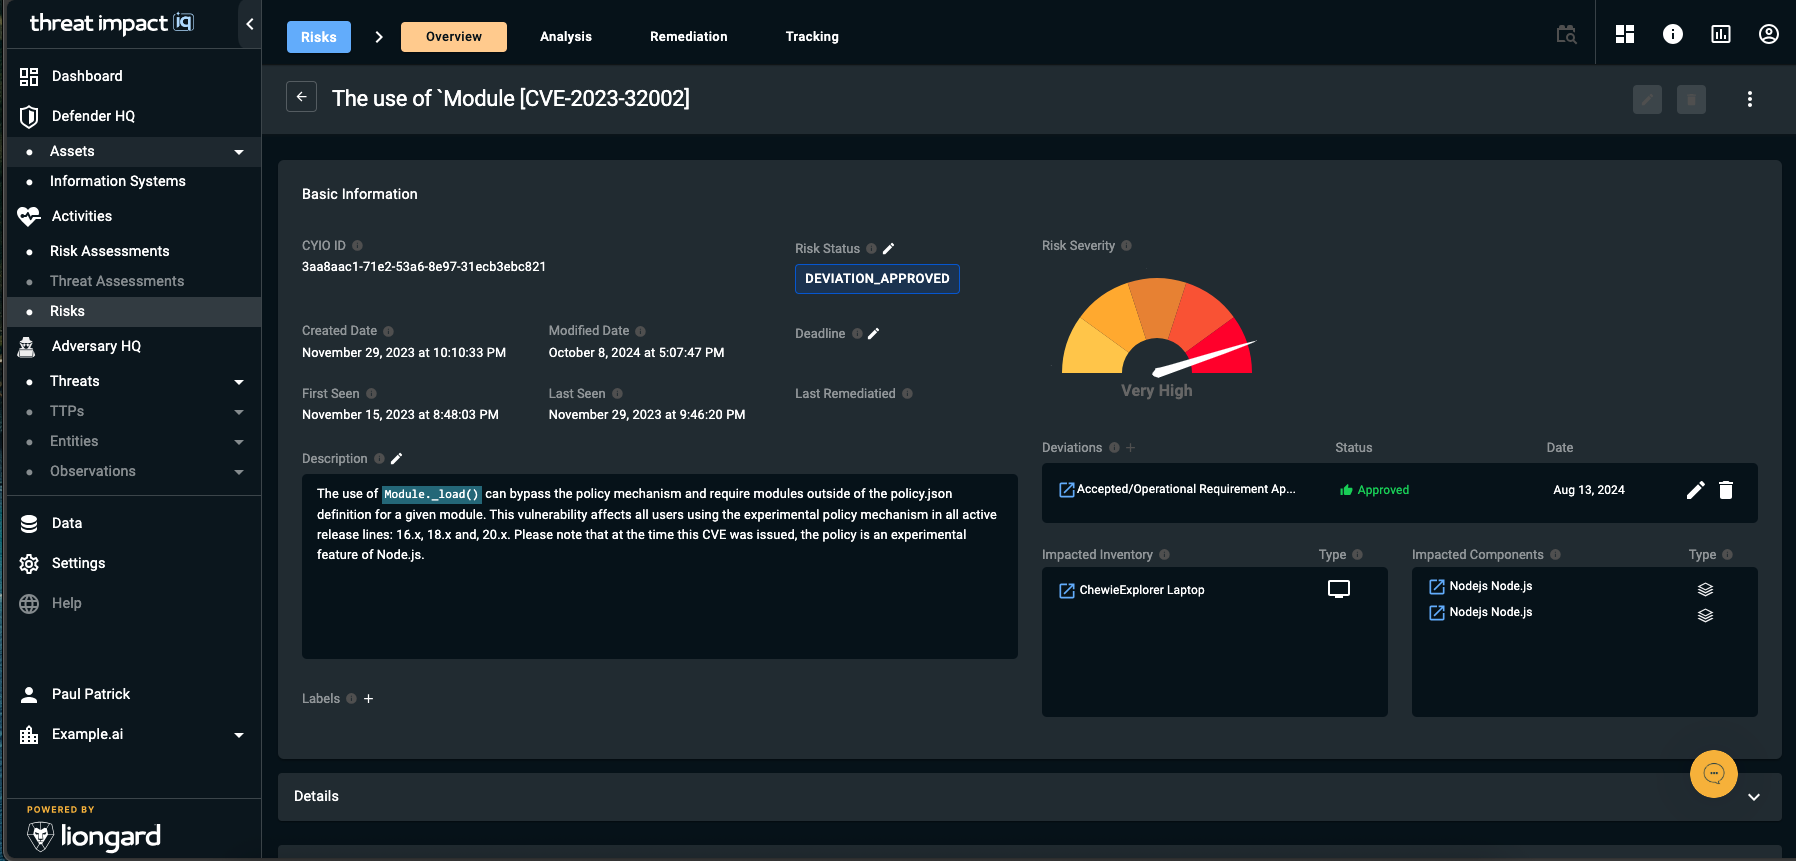Click the Aug 13, 2024 deviation date

click(1588, 490)
